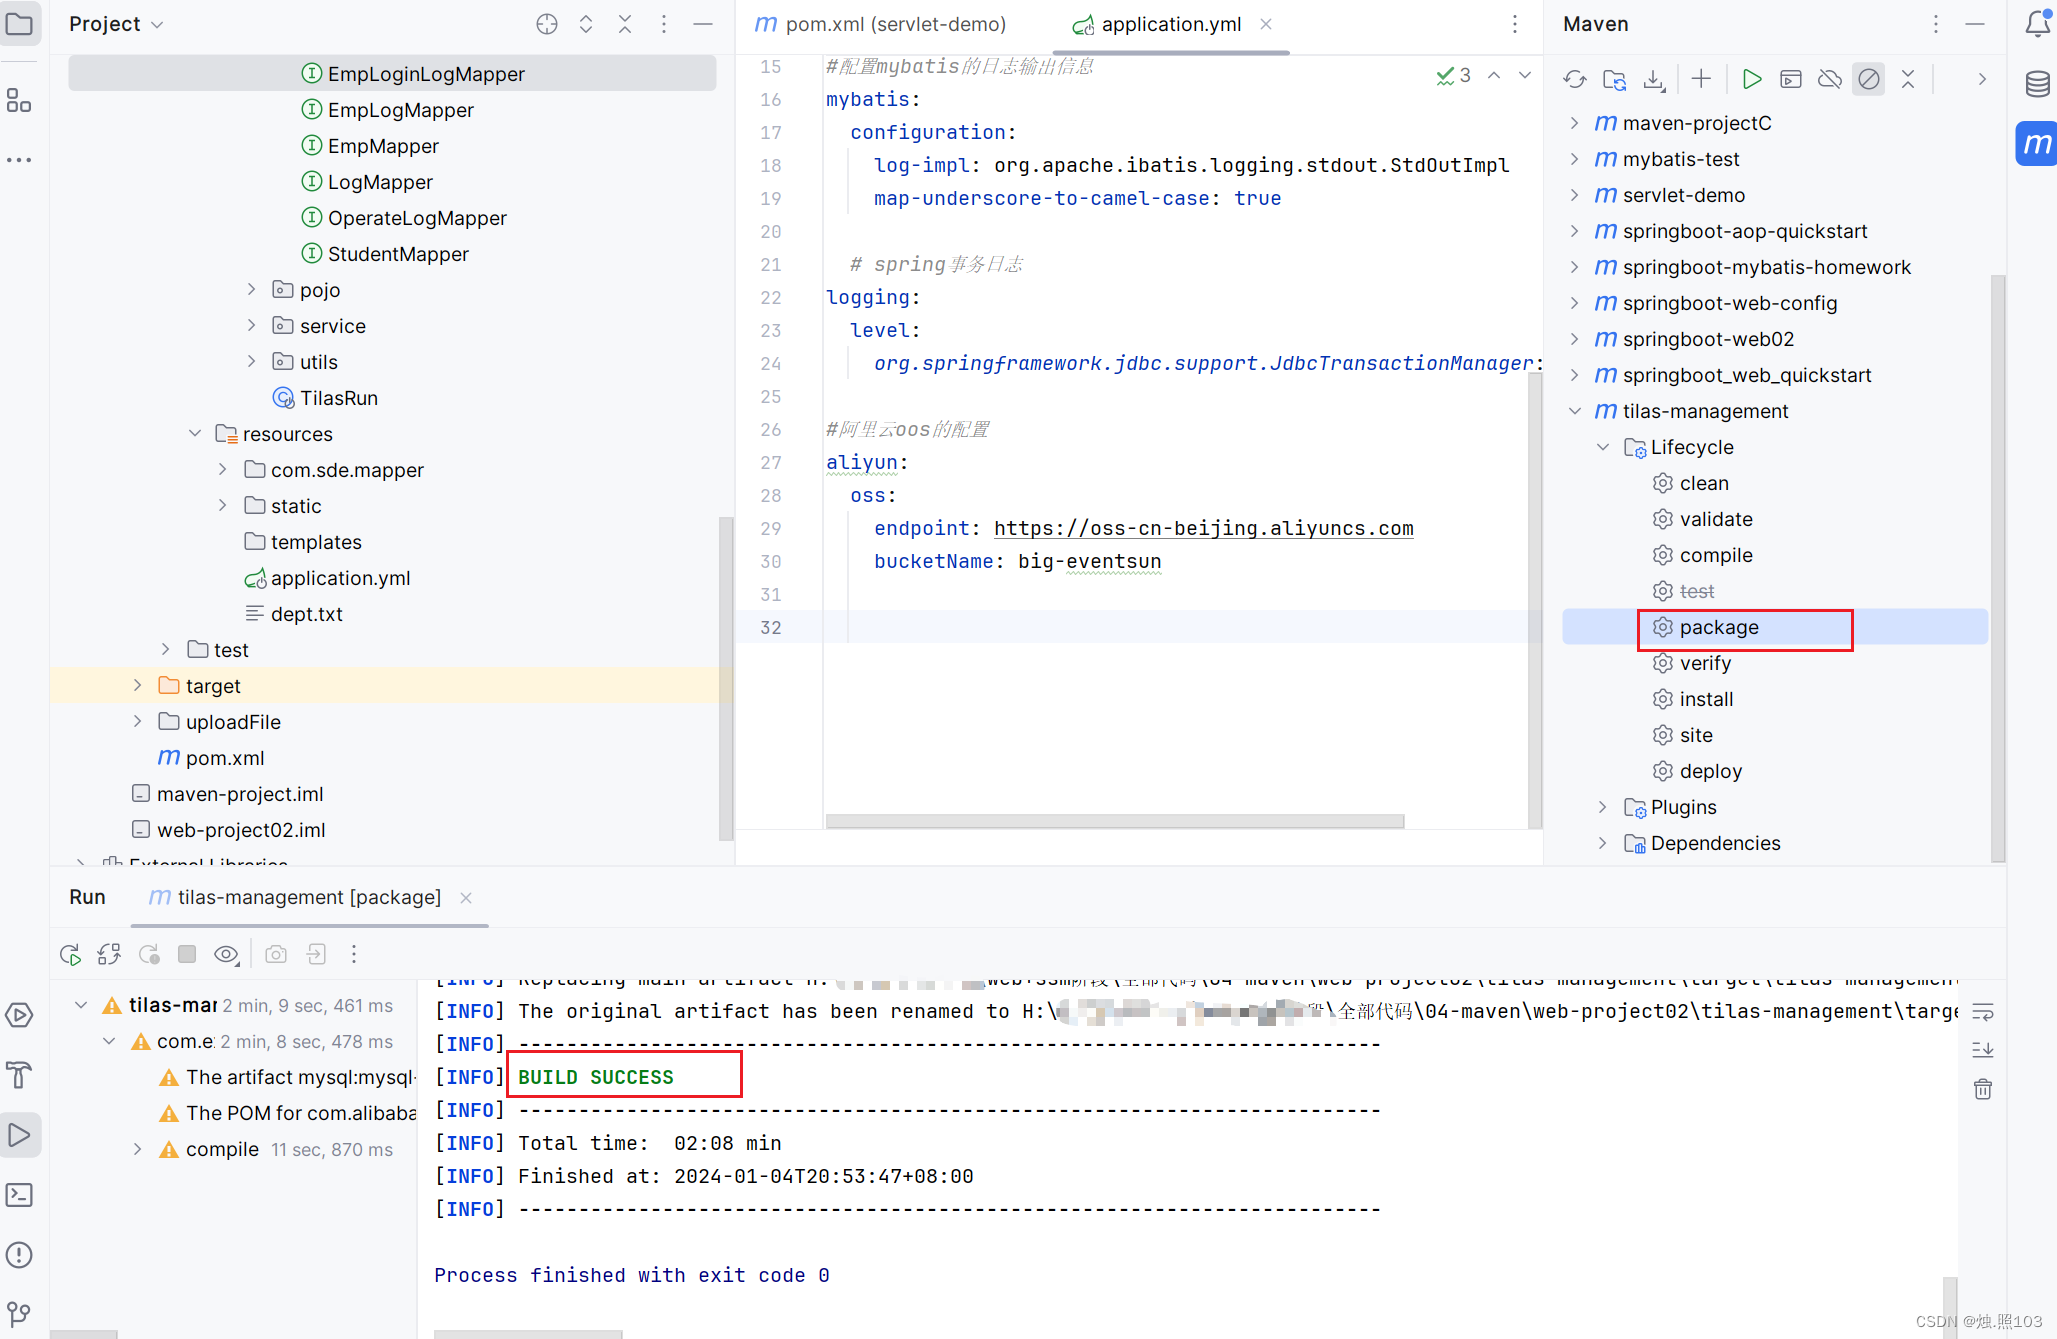
Task: Clear console output trash icon
Action: [x=1983, y=1089]
